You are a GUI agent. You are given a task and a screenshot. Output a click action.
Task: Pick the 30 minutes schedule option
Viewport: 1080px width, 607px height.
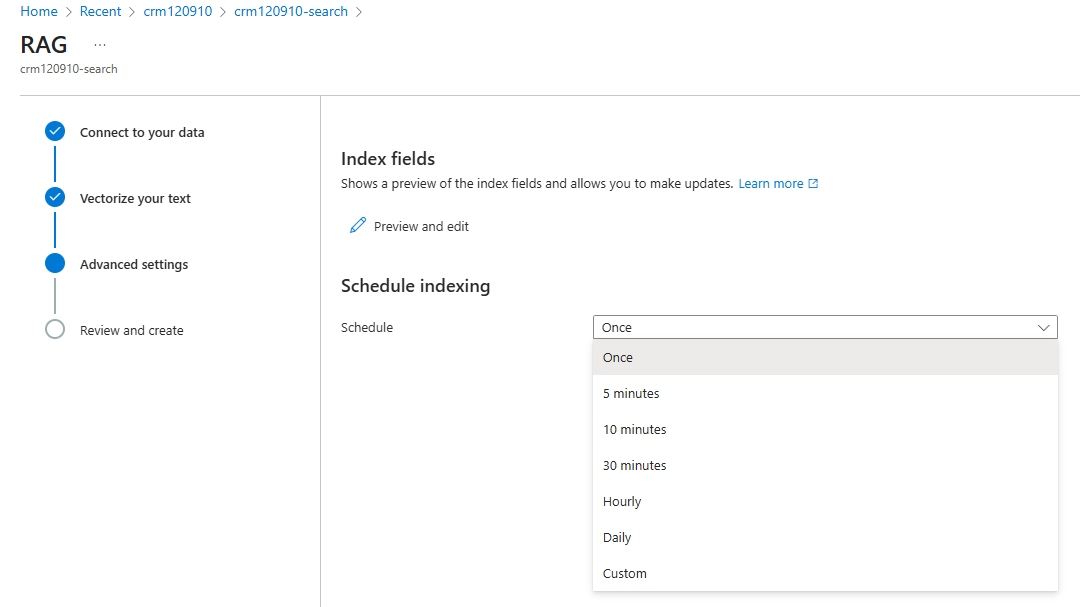click(825, 465)
